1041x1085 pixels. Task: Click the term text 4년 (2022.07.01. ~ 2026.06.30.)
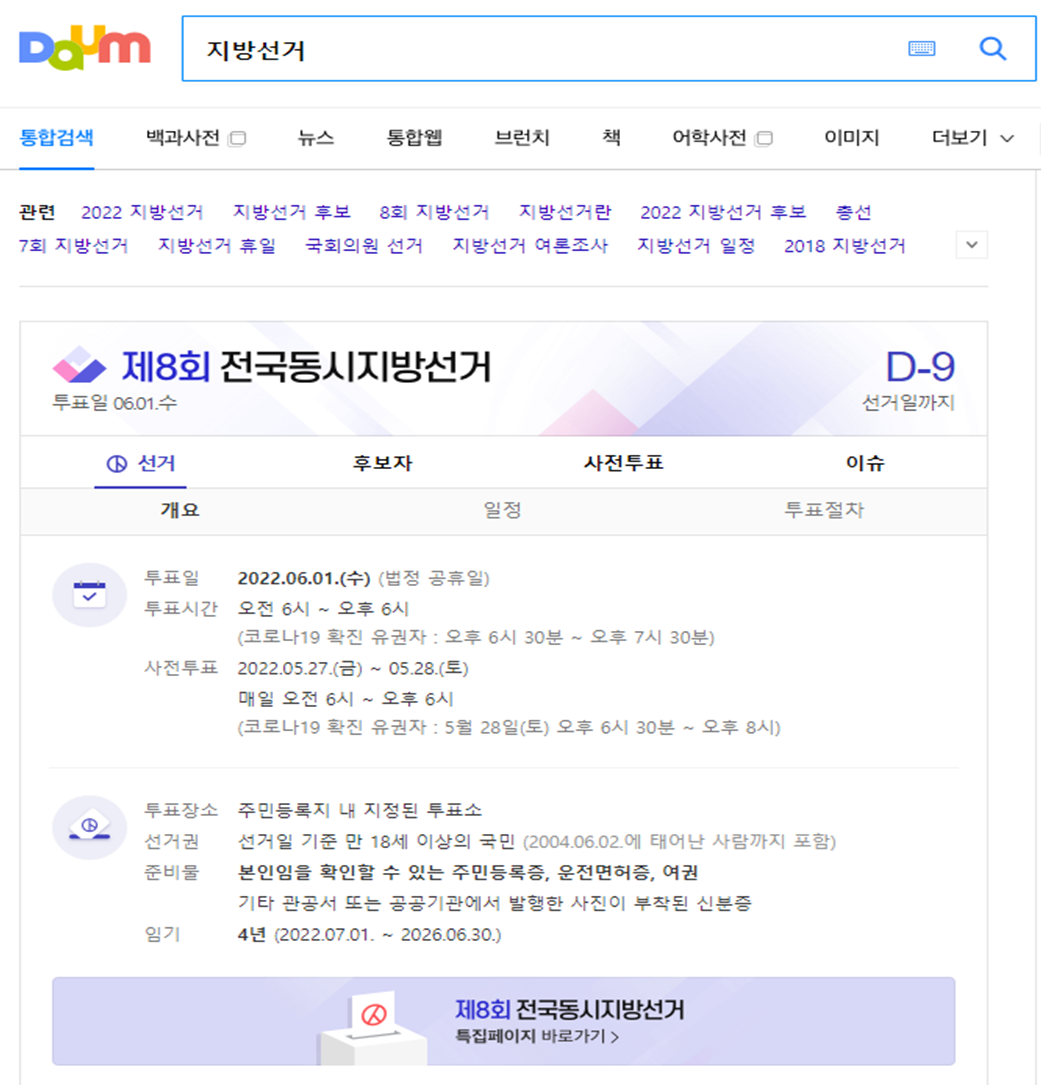click(370, 935)
